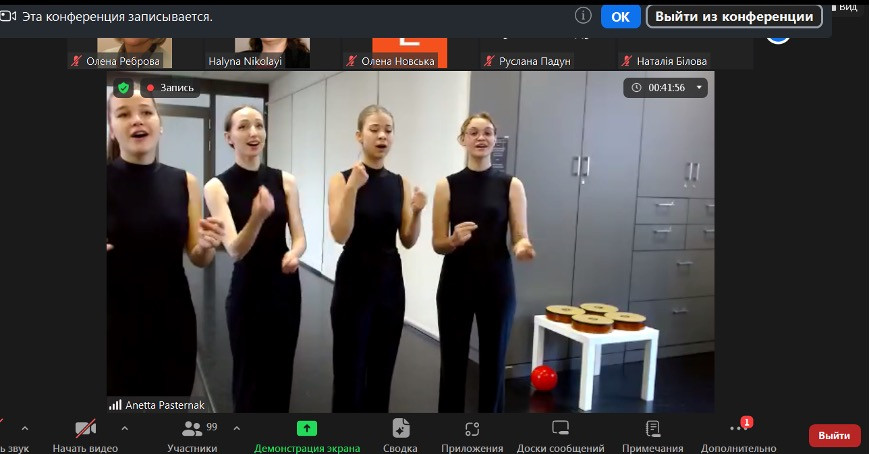Click muted microphone icon beside Олена Новська

351,61
